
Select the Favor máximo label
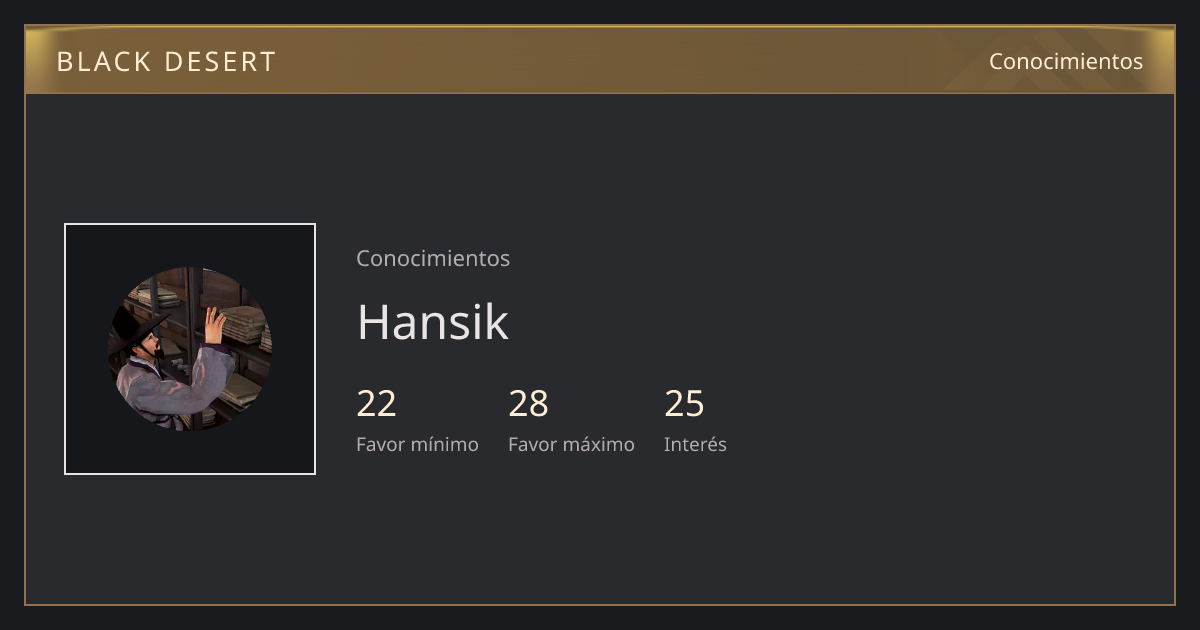click(571, 444)
